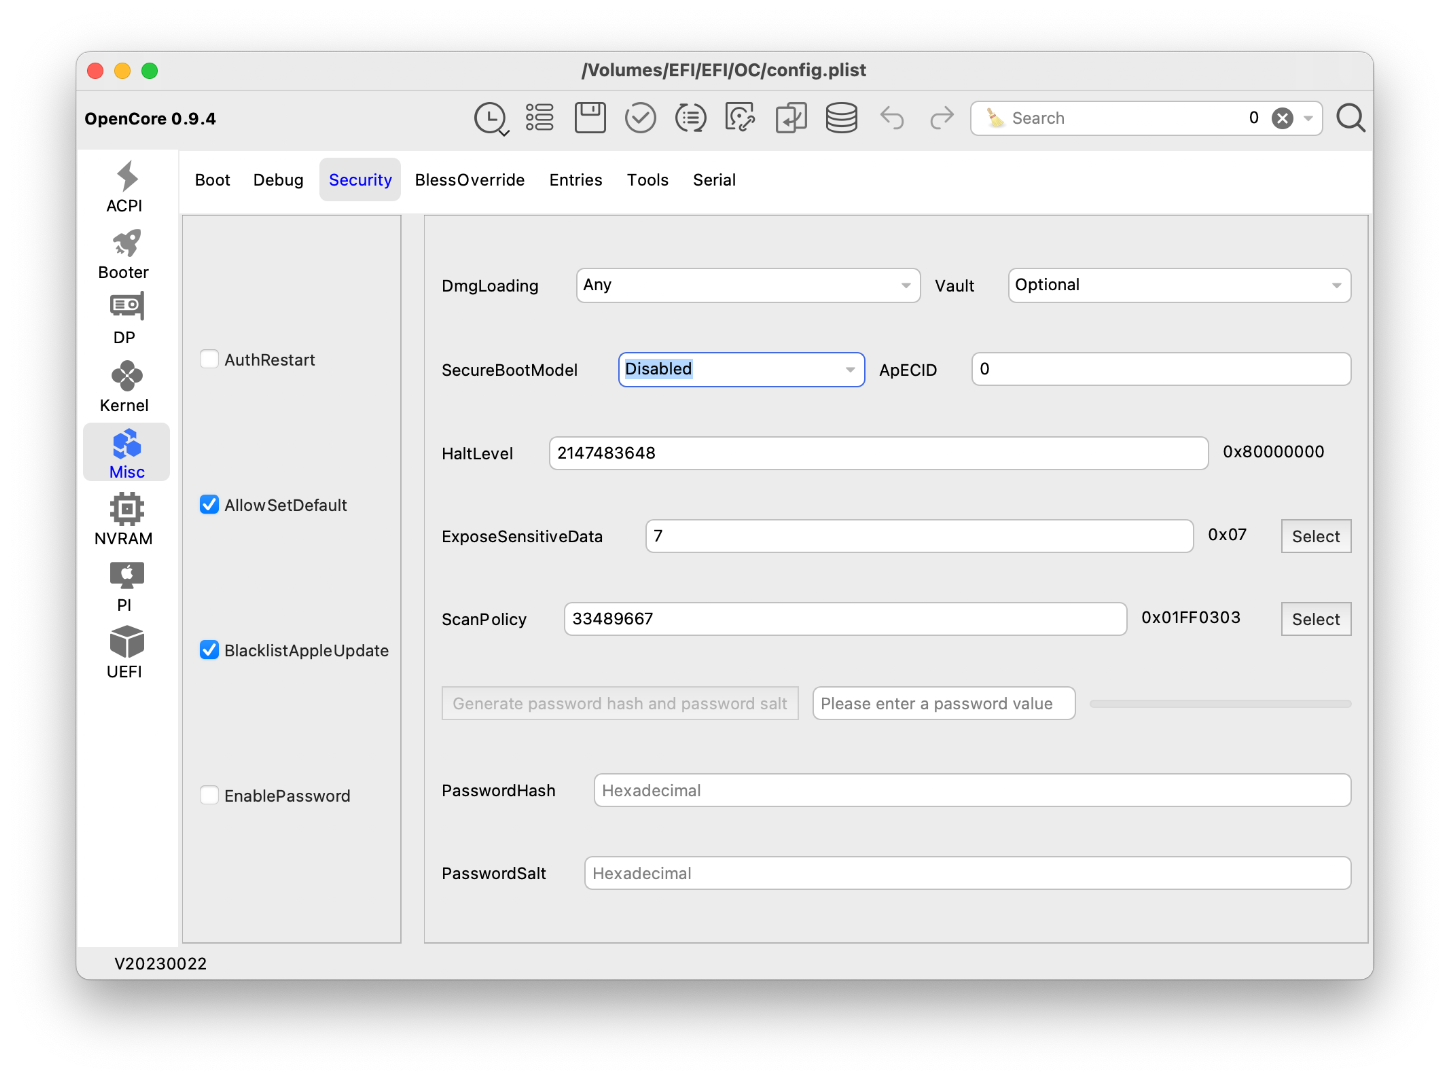The width and height of the screenshot is (1449, 1080).
Task: Open the Booter section
Action: click(125, 254)
